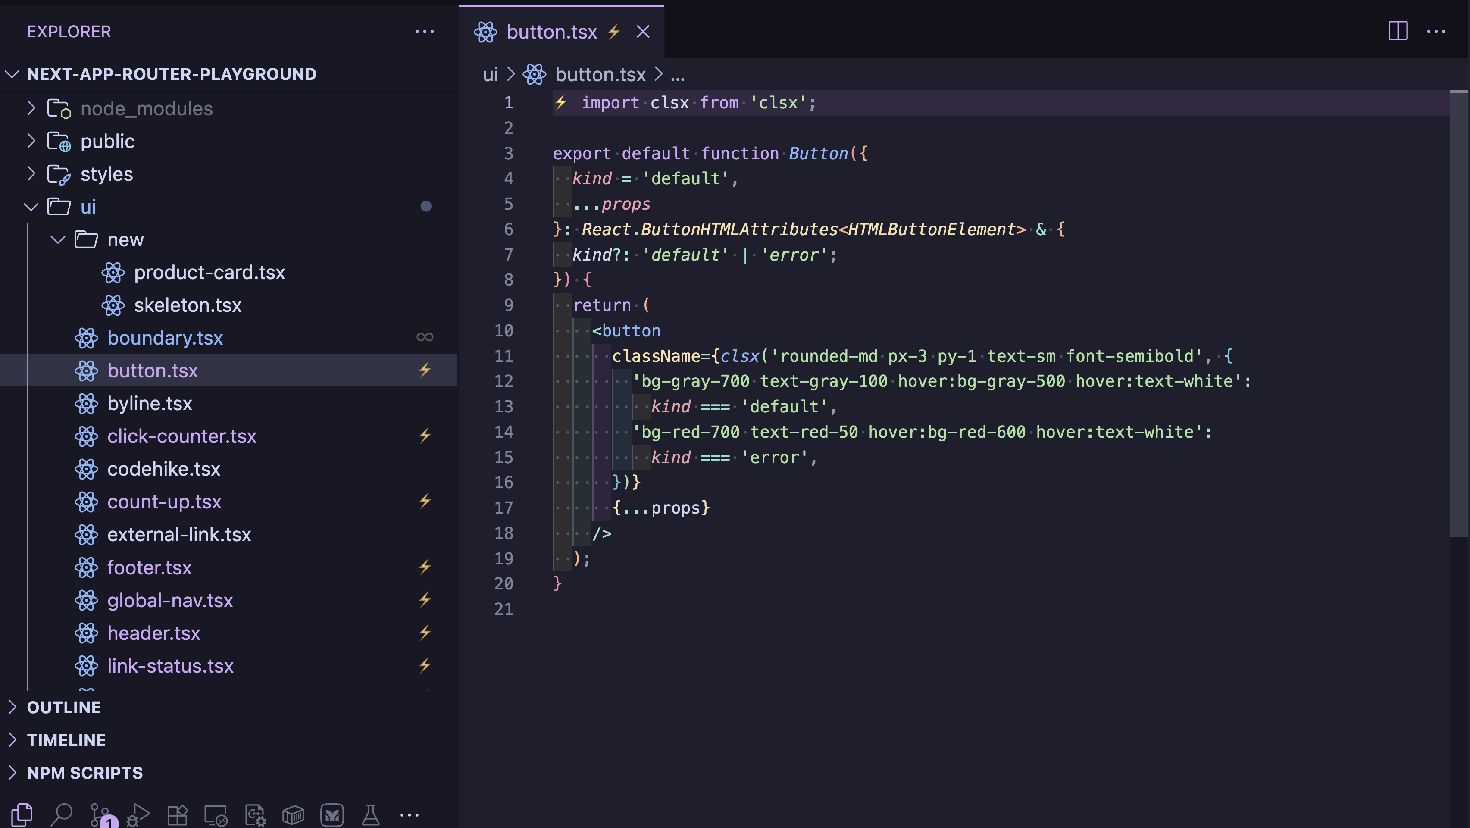The width and height of the screenshot is (1470, 828).
Task: Open editor more actions ellipsis
Action: (1436, 31)
